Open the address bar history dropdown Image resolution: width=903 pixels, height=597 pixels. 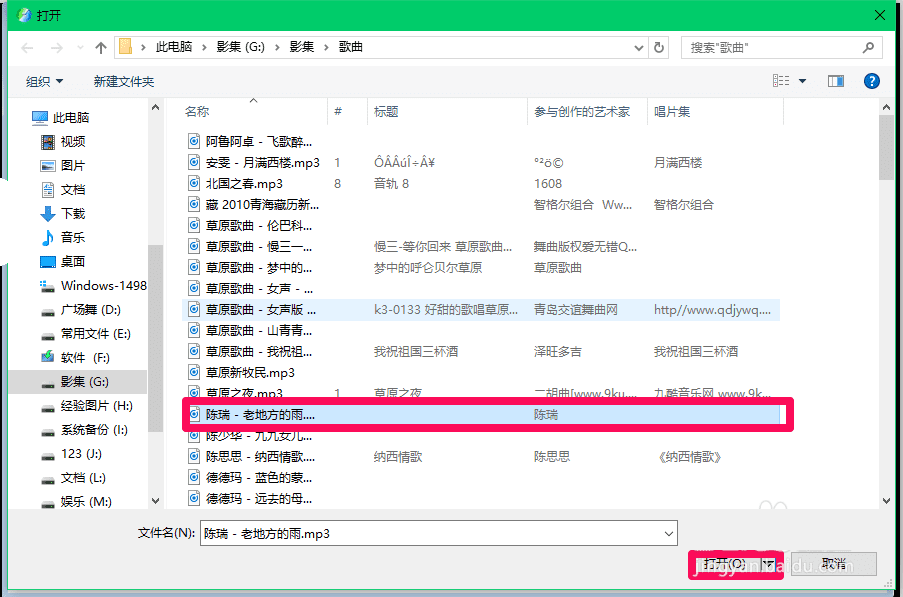click(639, 46)
